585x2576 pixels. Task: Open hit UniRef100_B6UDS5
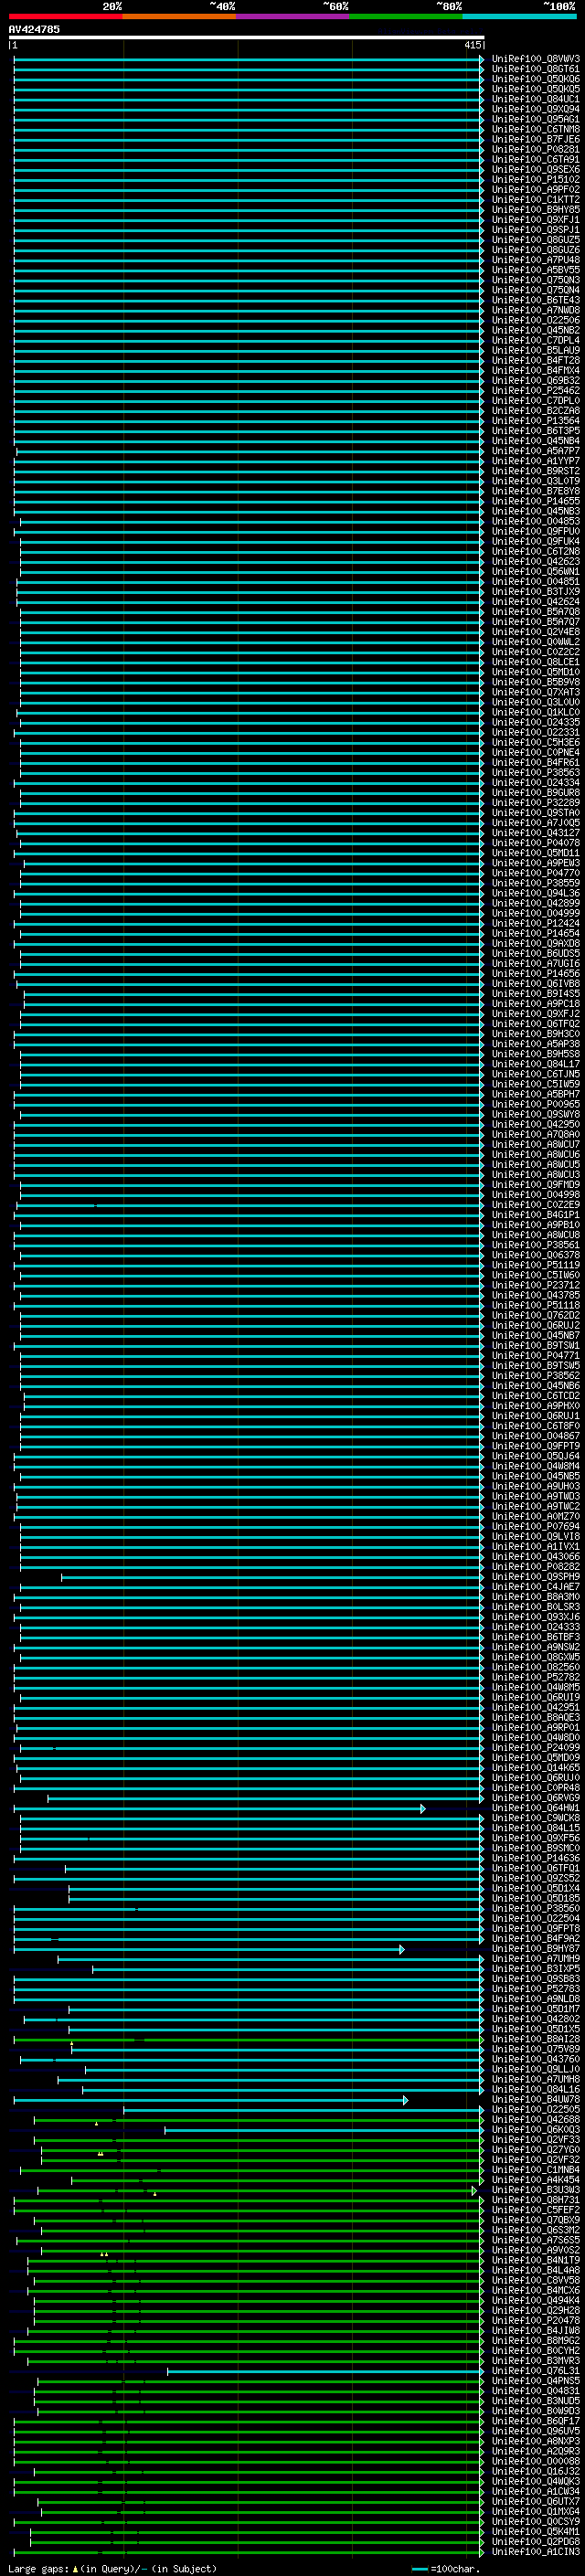tap(535, 953)
